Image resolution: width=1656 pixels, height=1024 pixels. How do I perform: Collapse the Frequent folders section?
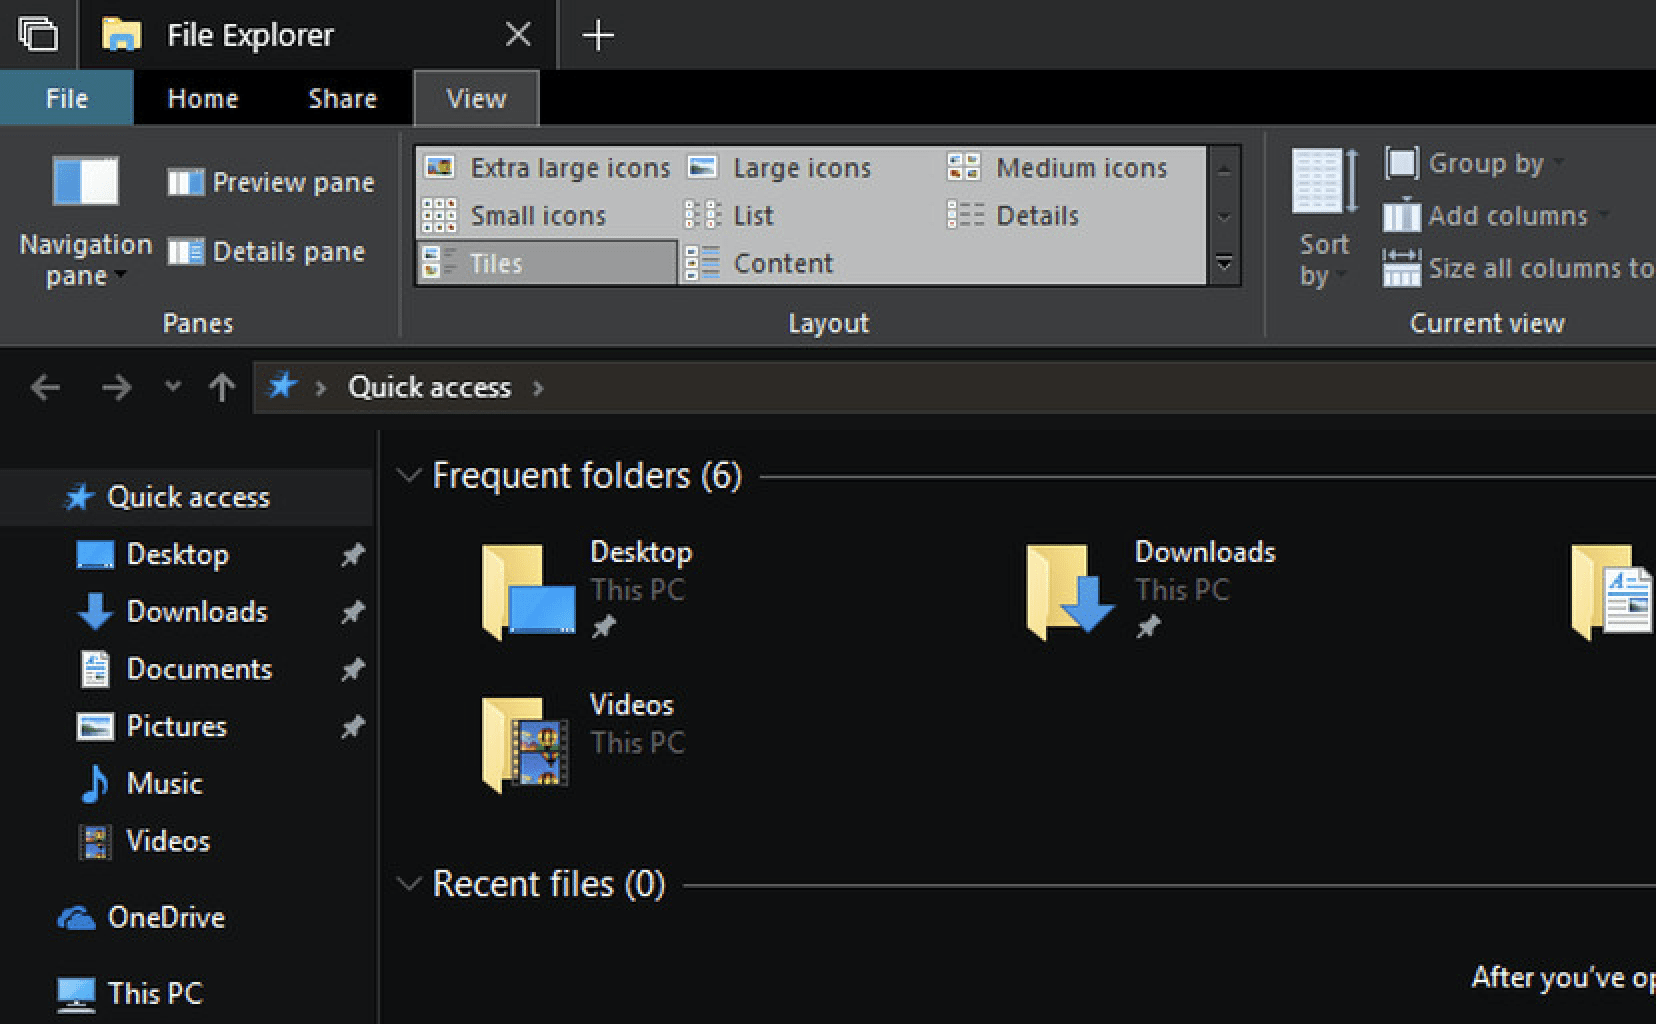pos(408,476)
